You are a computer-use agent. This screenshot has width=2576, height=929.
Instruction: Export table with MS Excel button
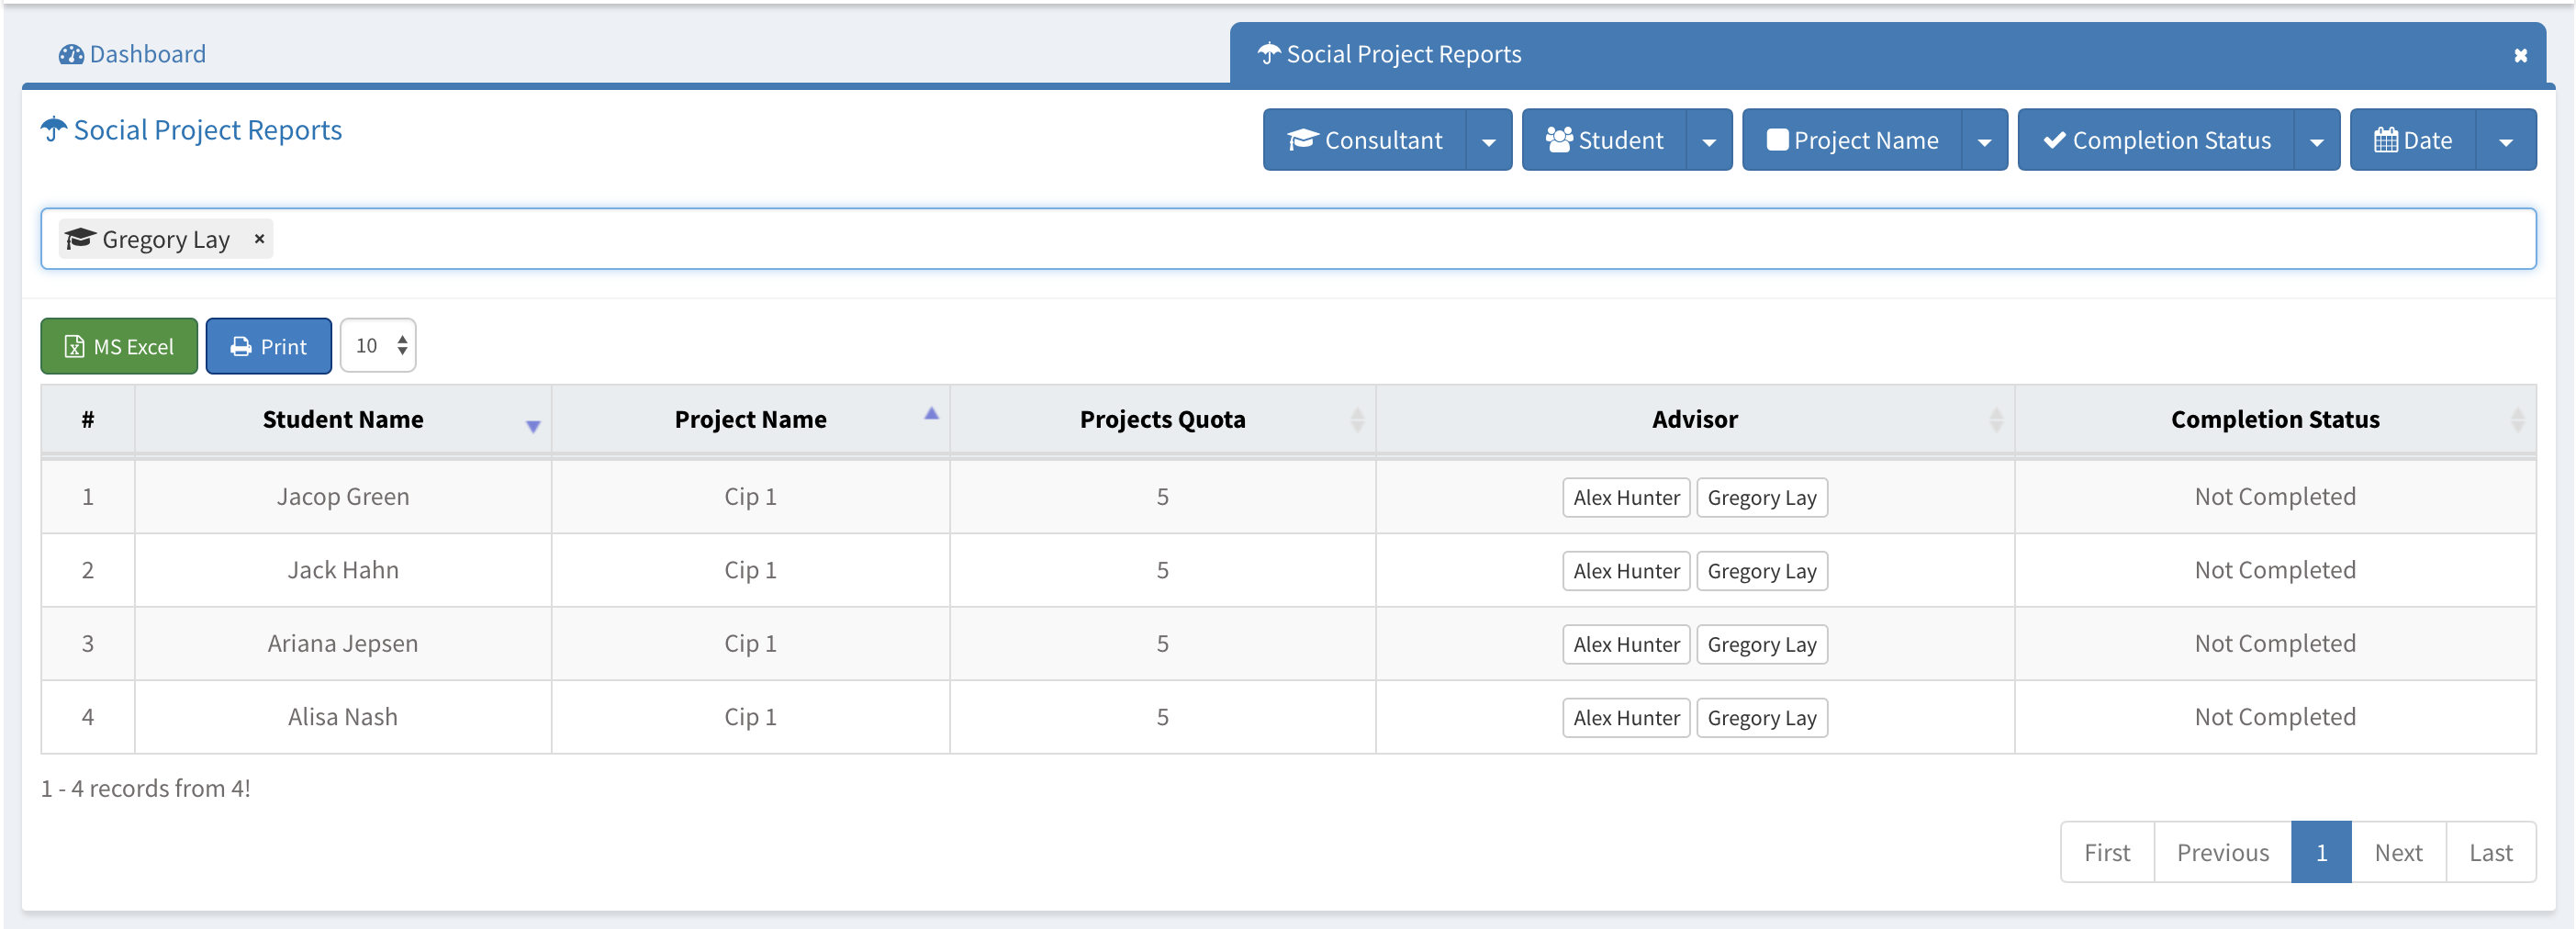click(x=119, y=346)
